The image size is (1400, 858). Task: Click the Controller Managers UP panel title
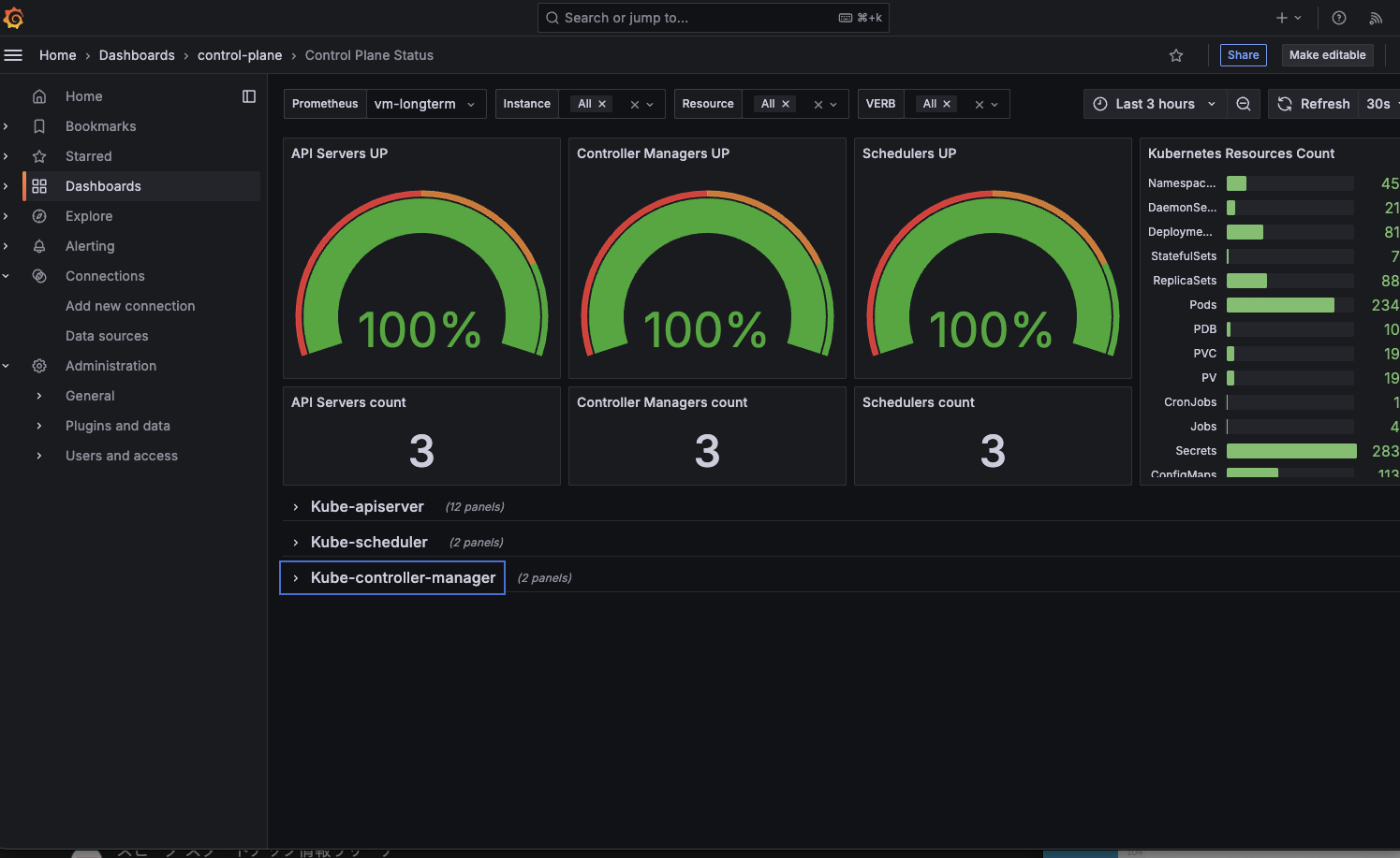[653, 154]
